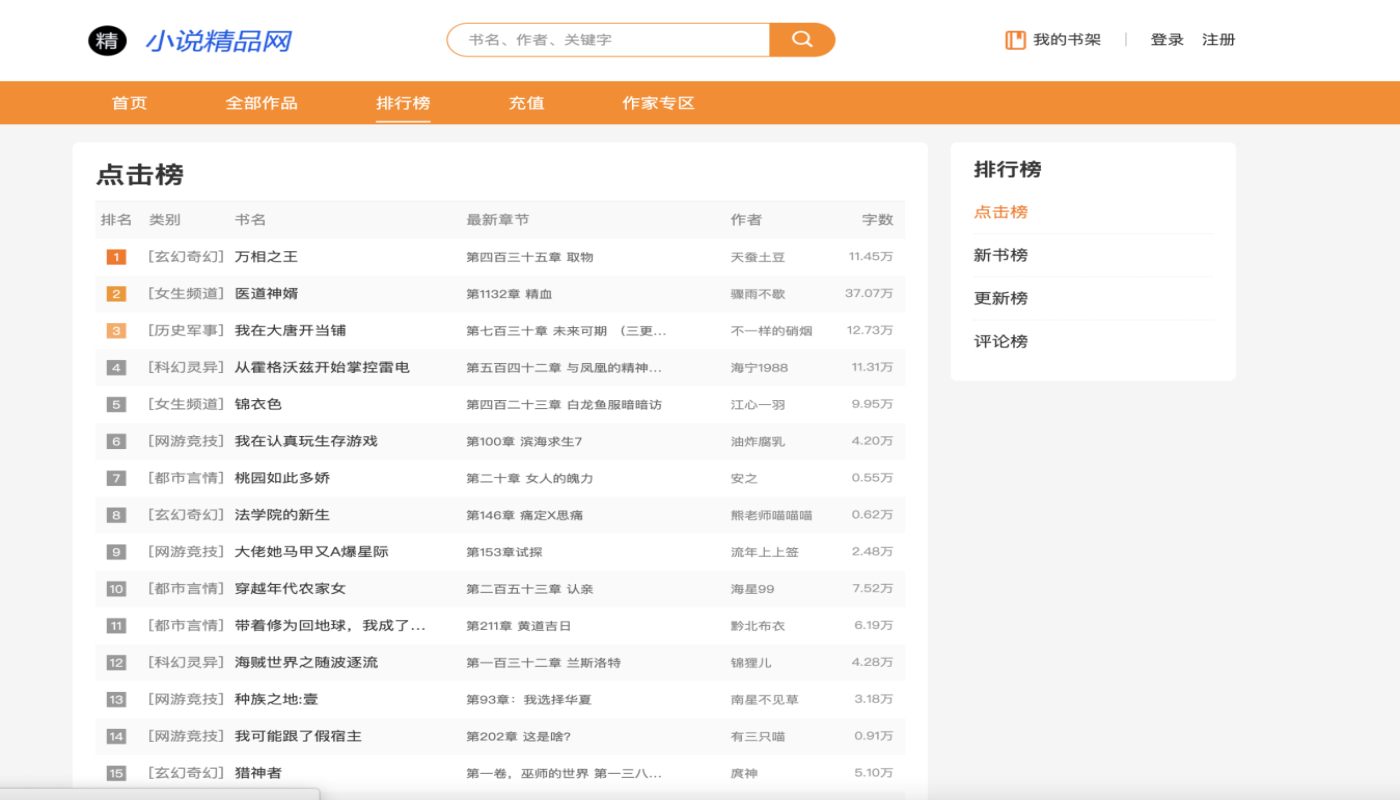
Task: Open the 作家专区 navigation tab
Action: (x=658, y=103)
